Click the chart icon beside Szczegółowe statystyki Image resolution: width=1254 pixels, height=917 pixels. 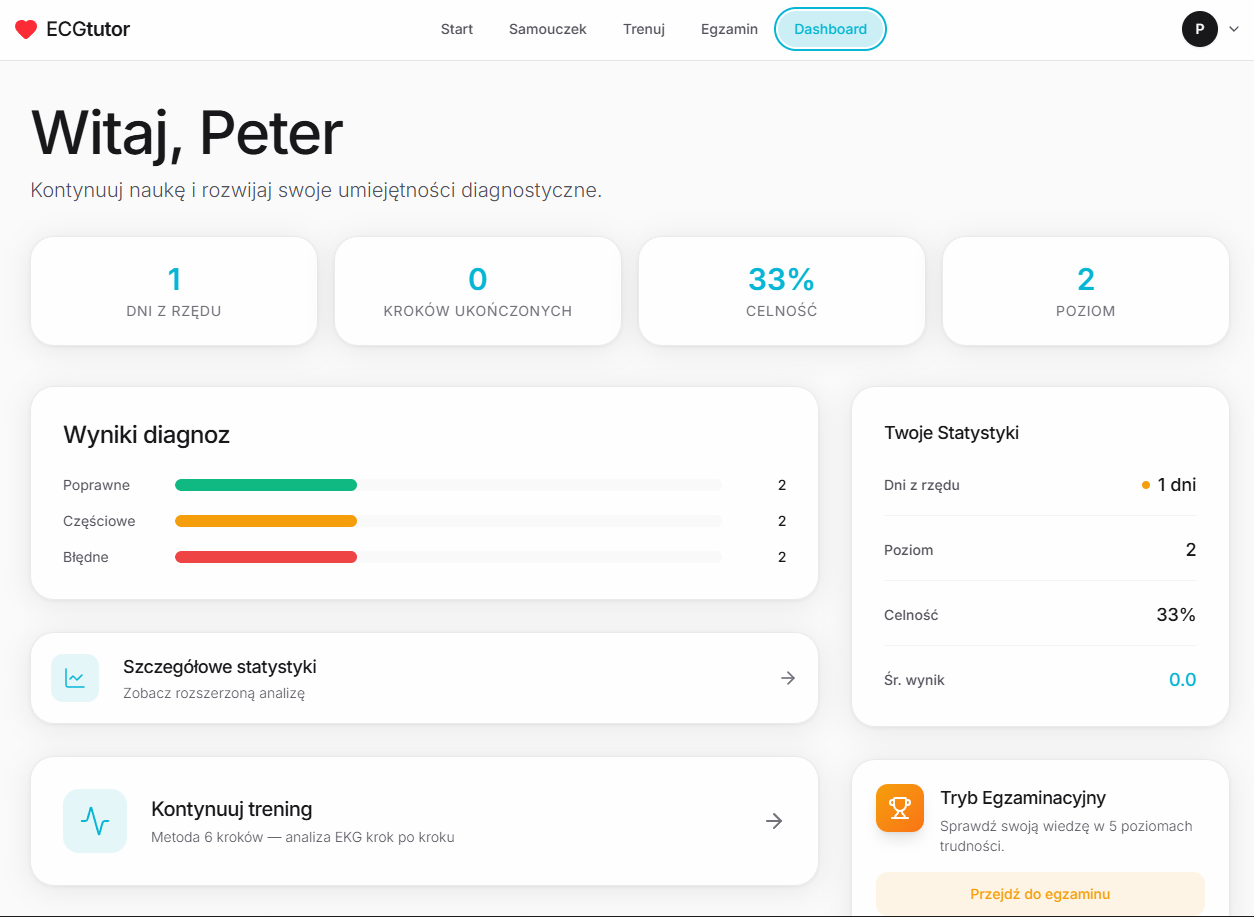75,678
